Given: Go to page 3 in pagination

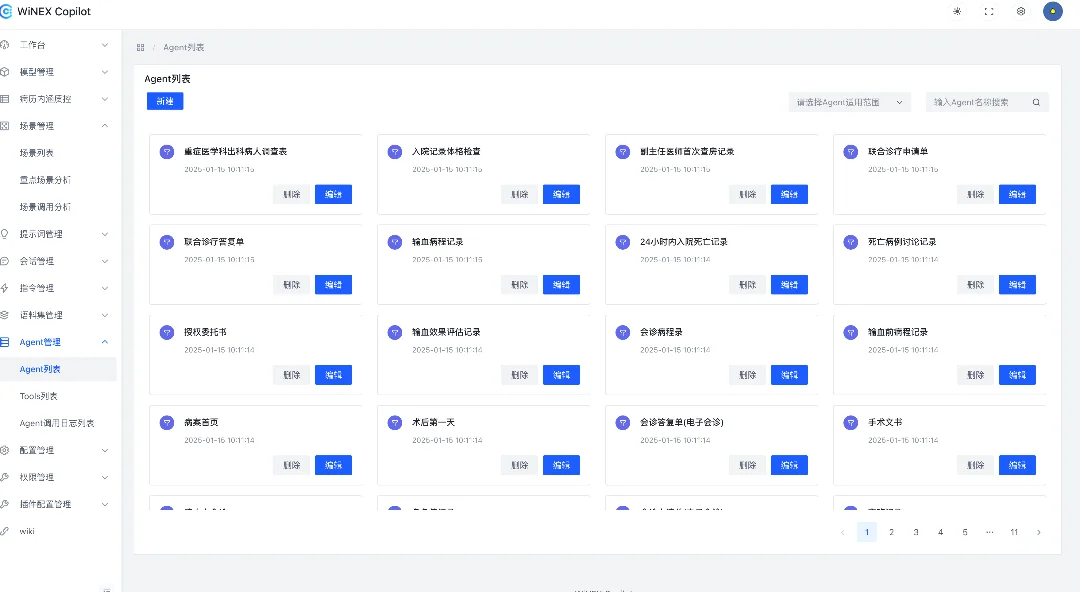Looking at the screenshot, I should tap(916, 532).
